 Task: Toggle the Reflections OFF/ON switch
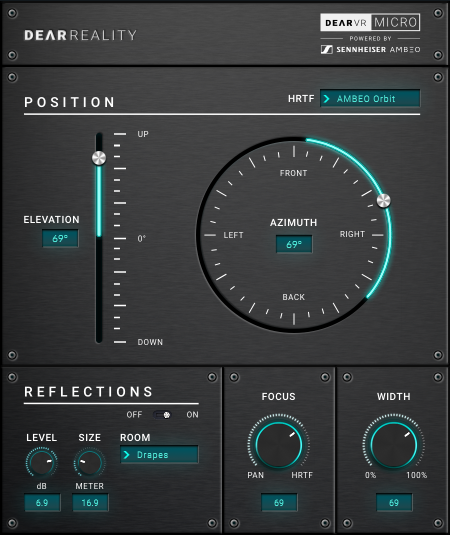tap(162, 415)
